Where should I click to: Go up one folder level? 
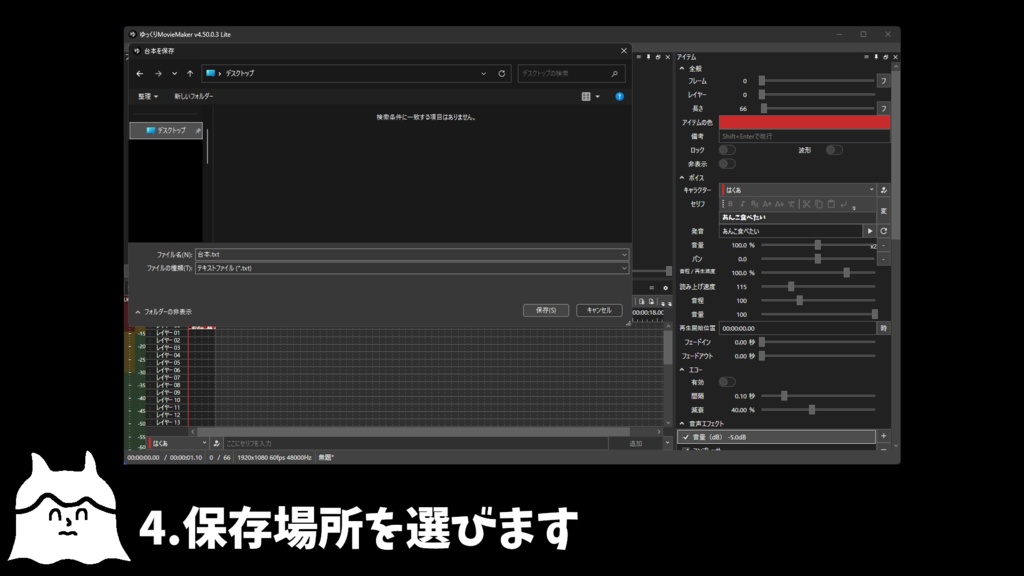(x=190, y=74)
